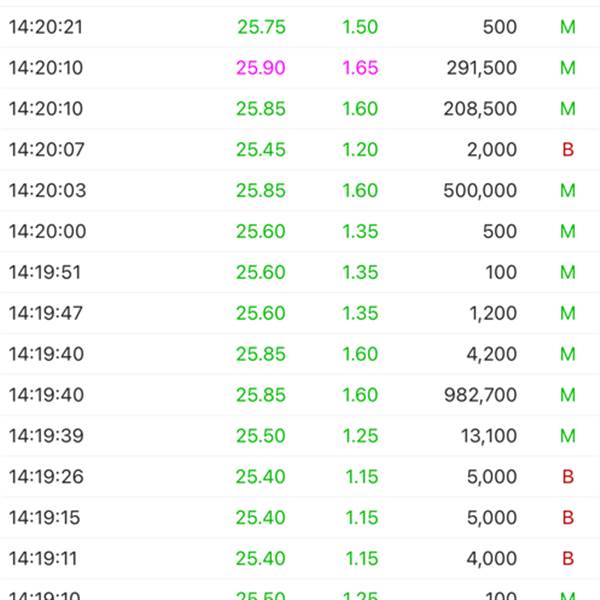
Task: Click the 500,000 volume value
Action: tap(479, 191)
